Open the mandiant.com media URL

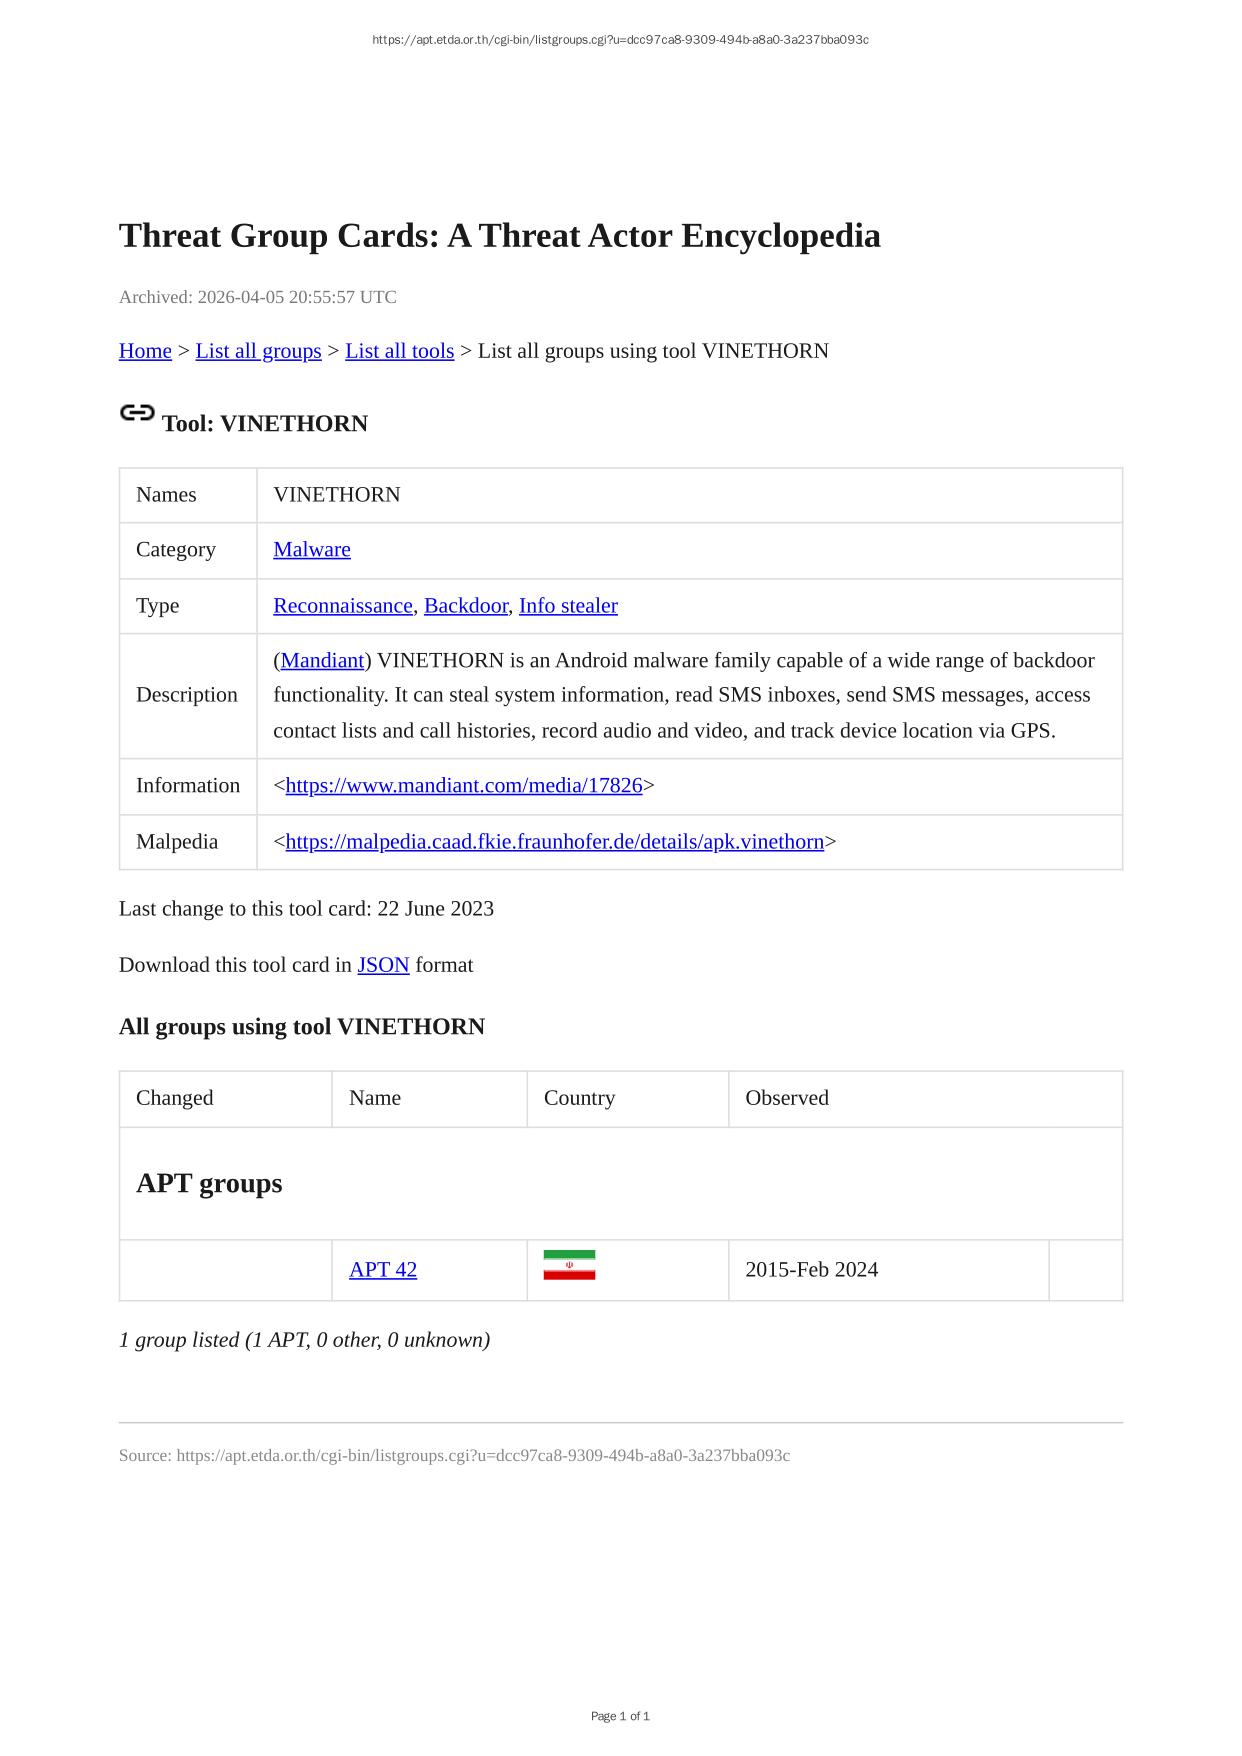(x=464, y=786)
